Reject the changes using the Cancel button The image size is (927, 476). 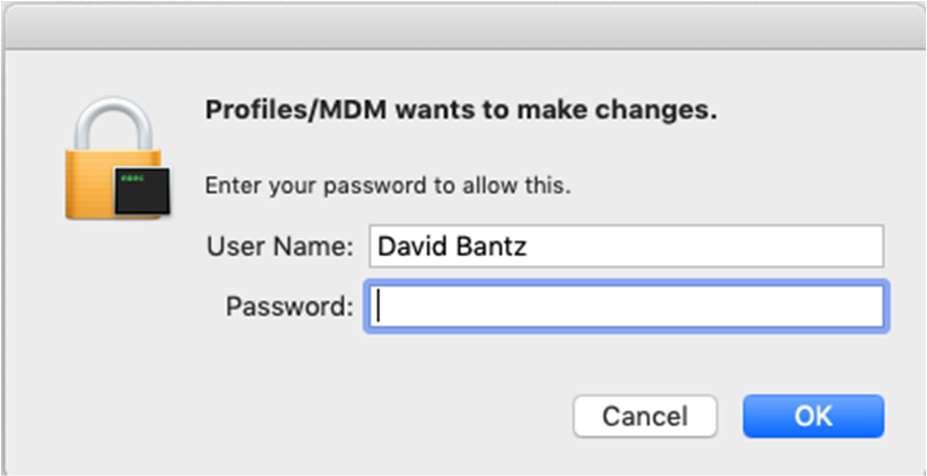pos(644,416)
